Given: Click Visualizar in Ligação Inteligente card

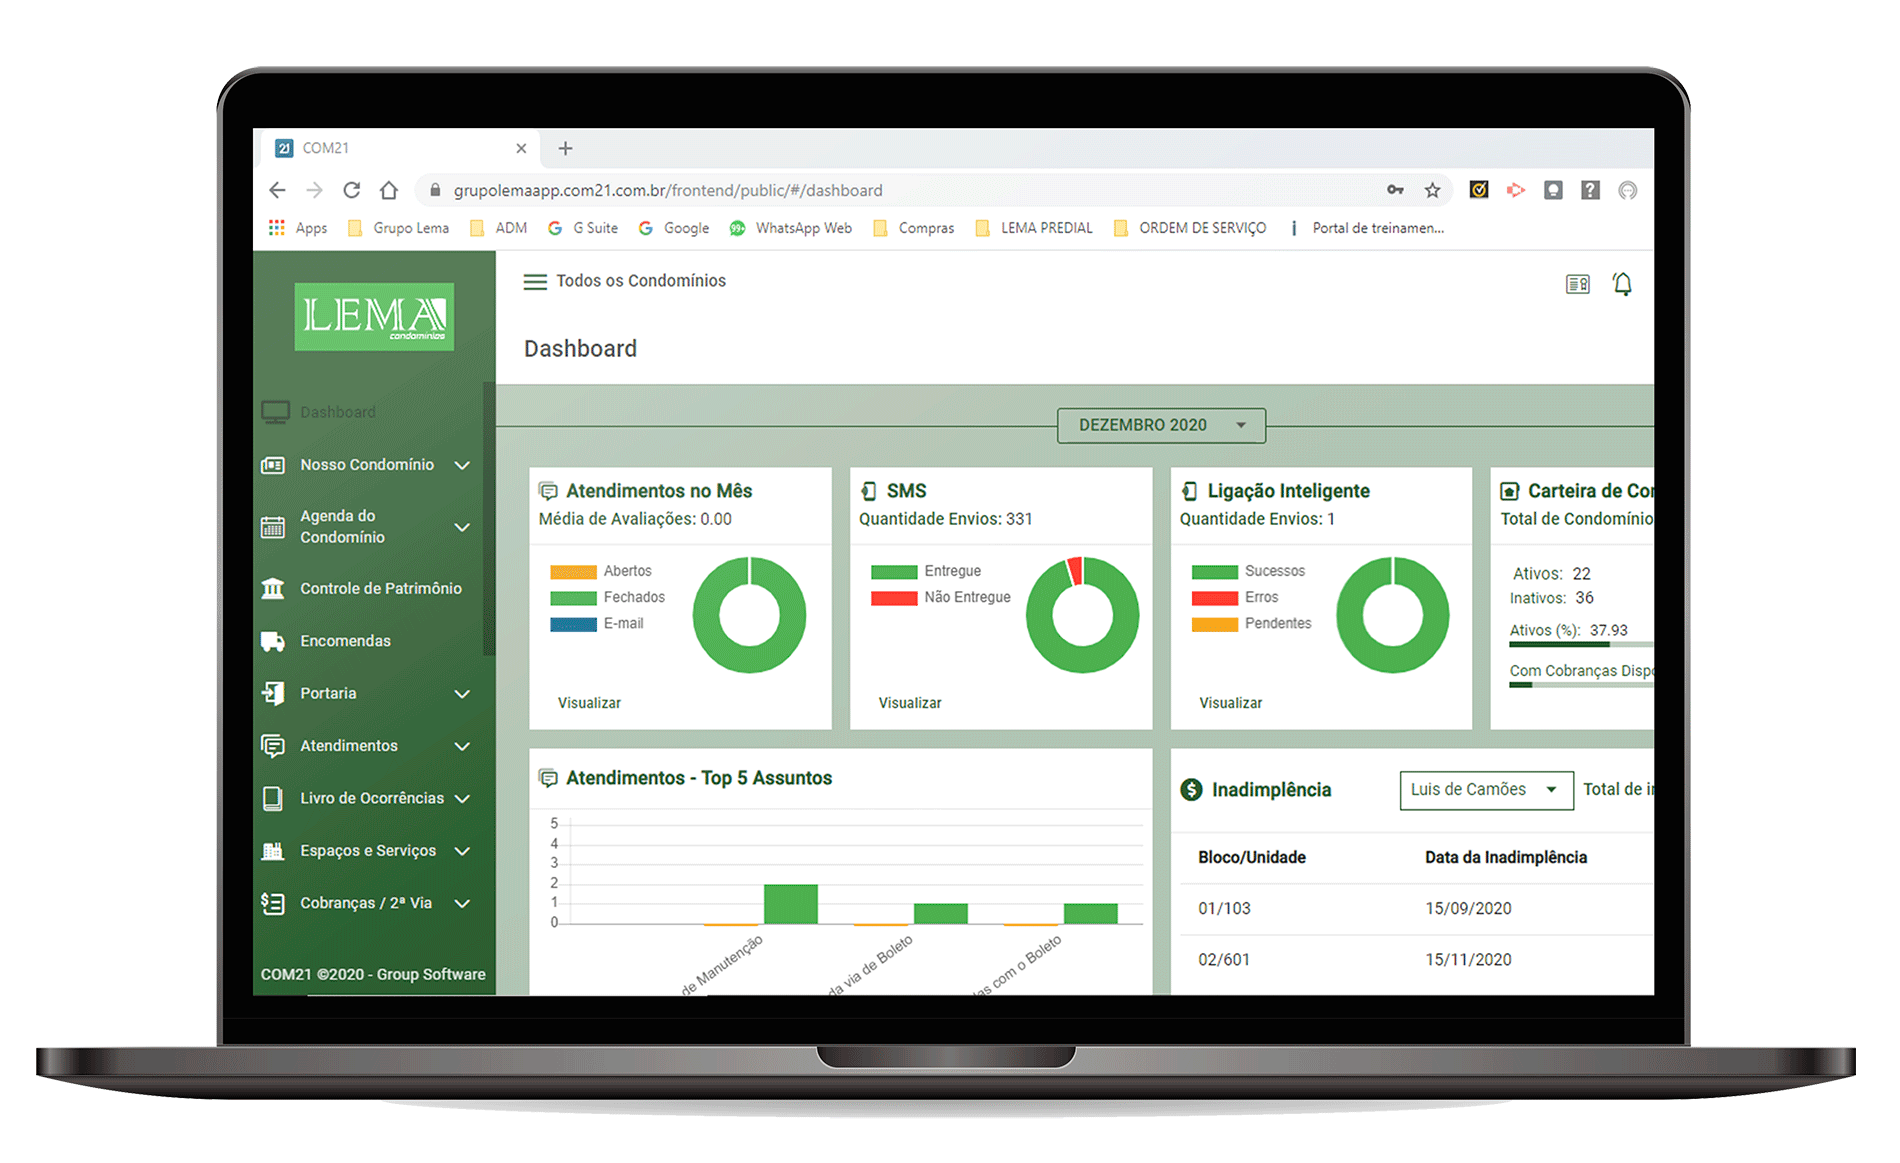Looking at the screenshot, I should 1231,703.
